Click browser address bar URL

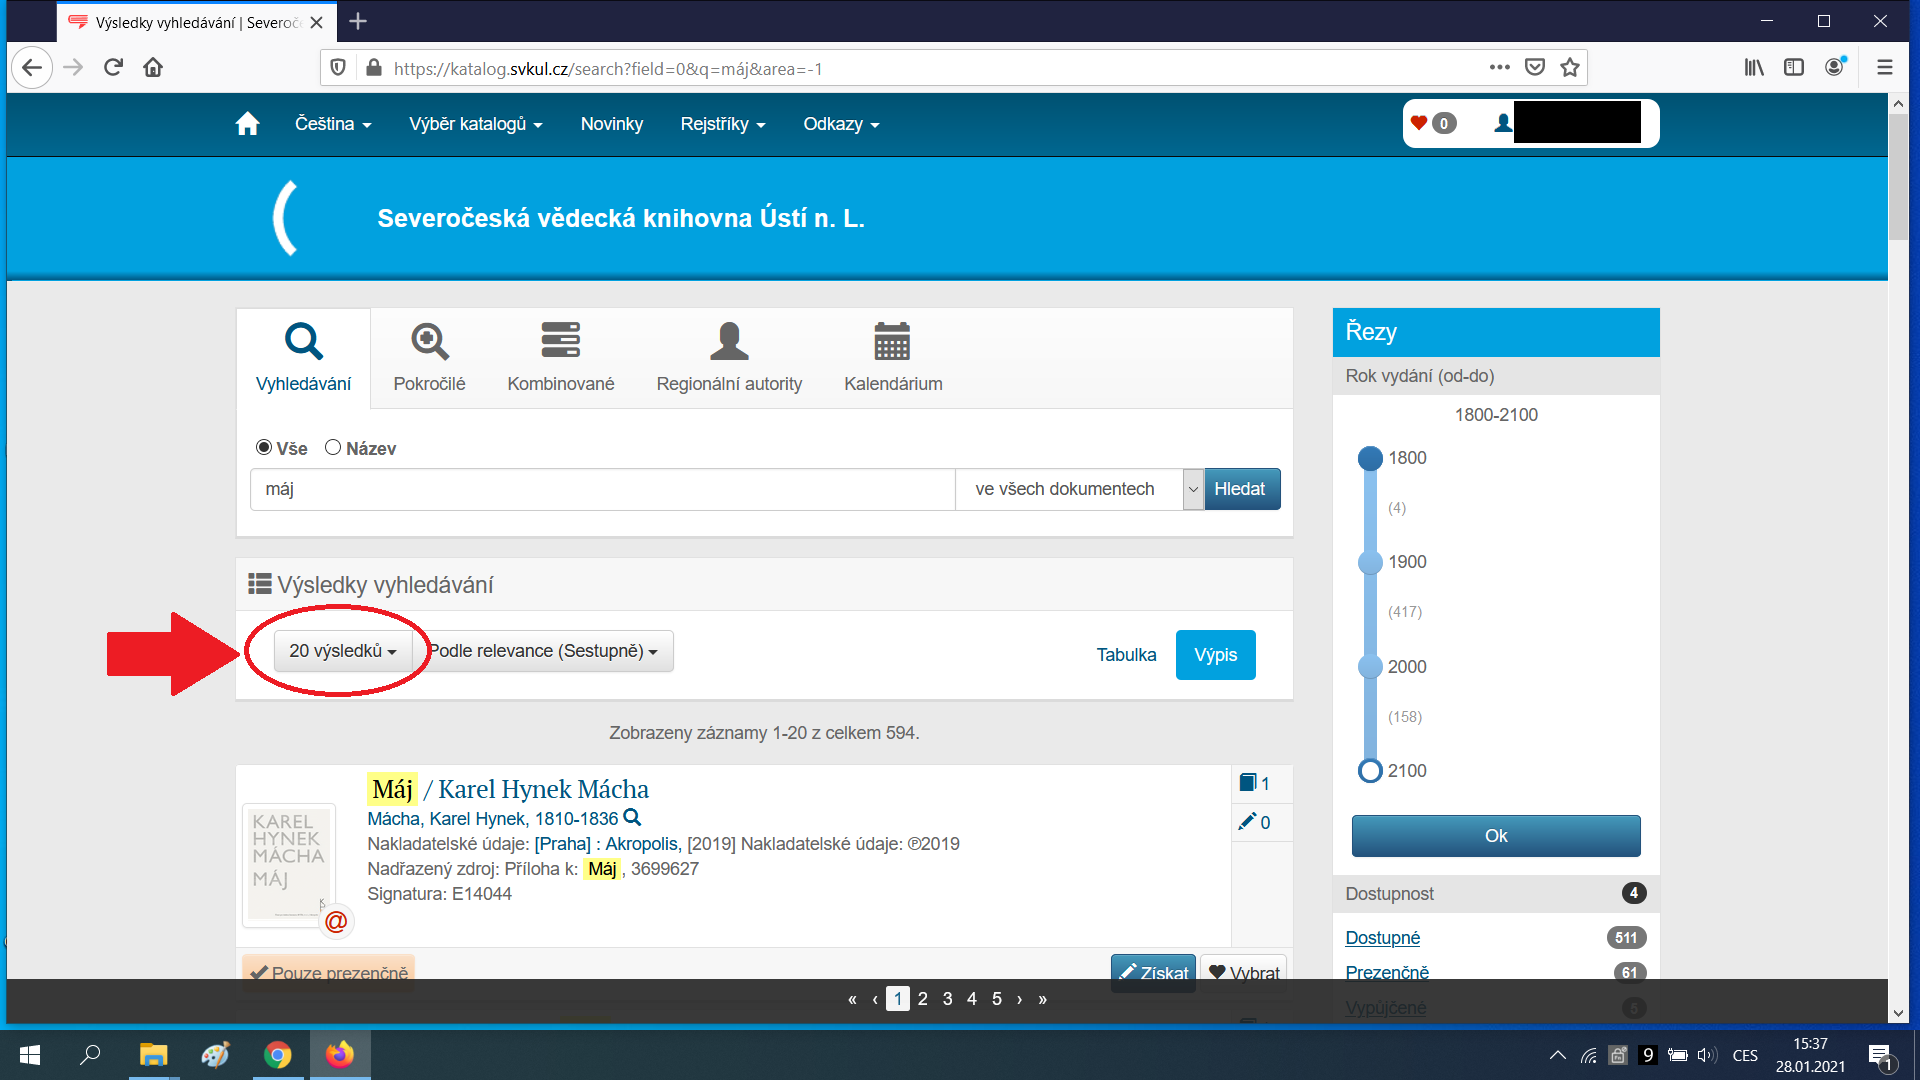(608, 69)
